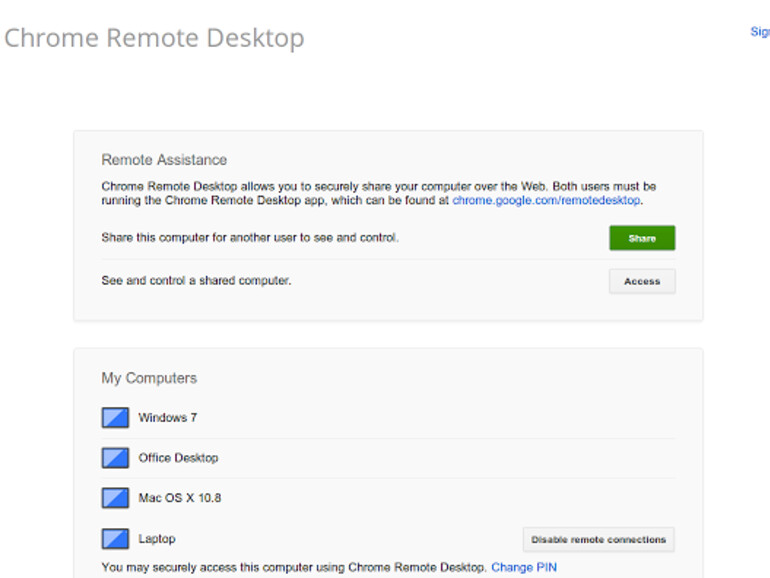Click the Laptop computer icon
Image resolution: width=770 pixels, height=578 pixels.
[115, 539]
